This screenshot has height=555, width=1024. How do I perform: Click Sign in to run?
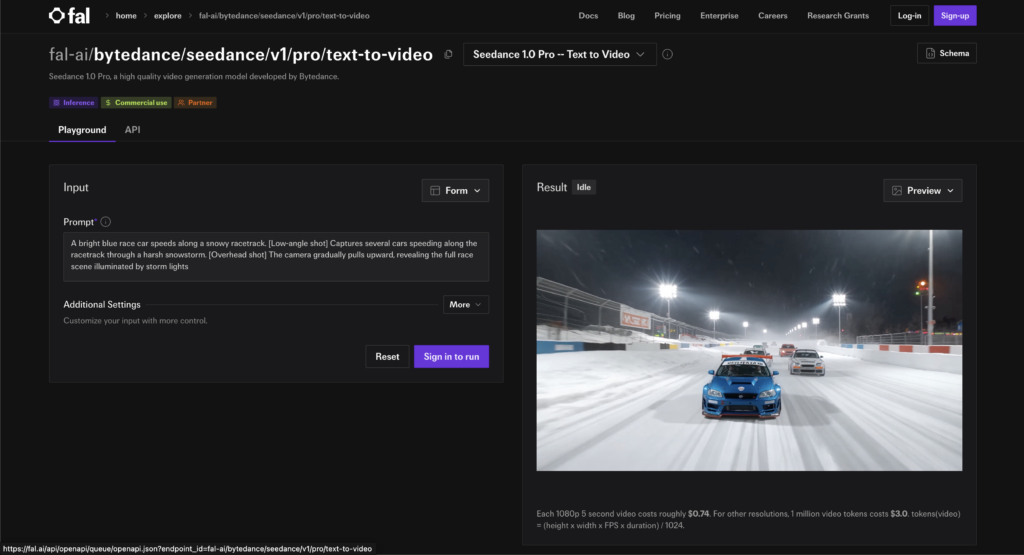coord(451,357)
